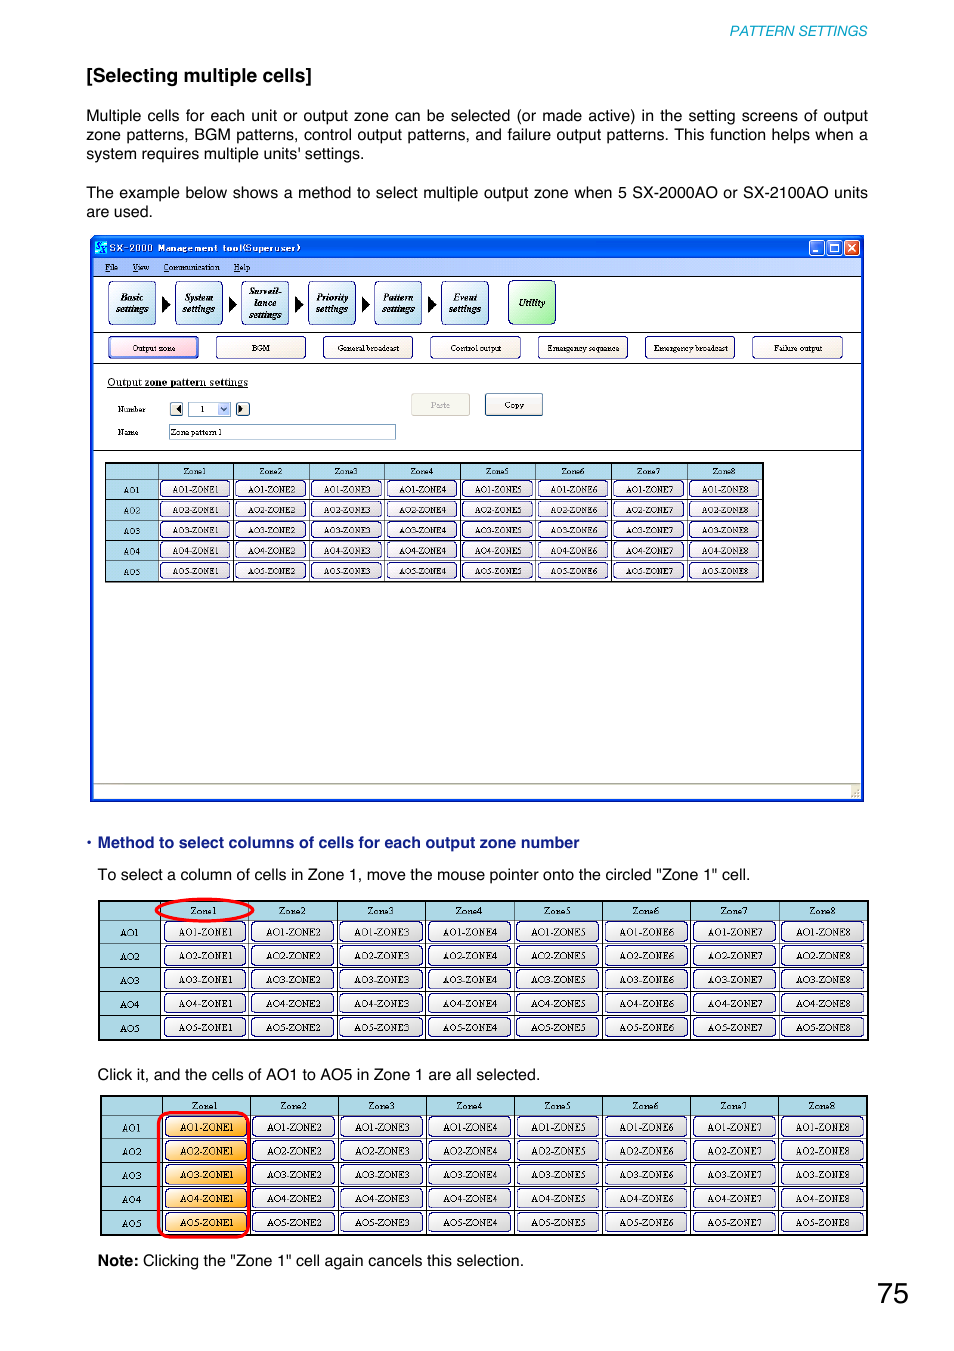Screen dimensions: 954x1351
Task: Toggle AO3-ZONE5 cell in Management tool window
Action: point(498,530)
